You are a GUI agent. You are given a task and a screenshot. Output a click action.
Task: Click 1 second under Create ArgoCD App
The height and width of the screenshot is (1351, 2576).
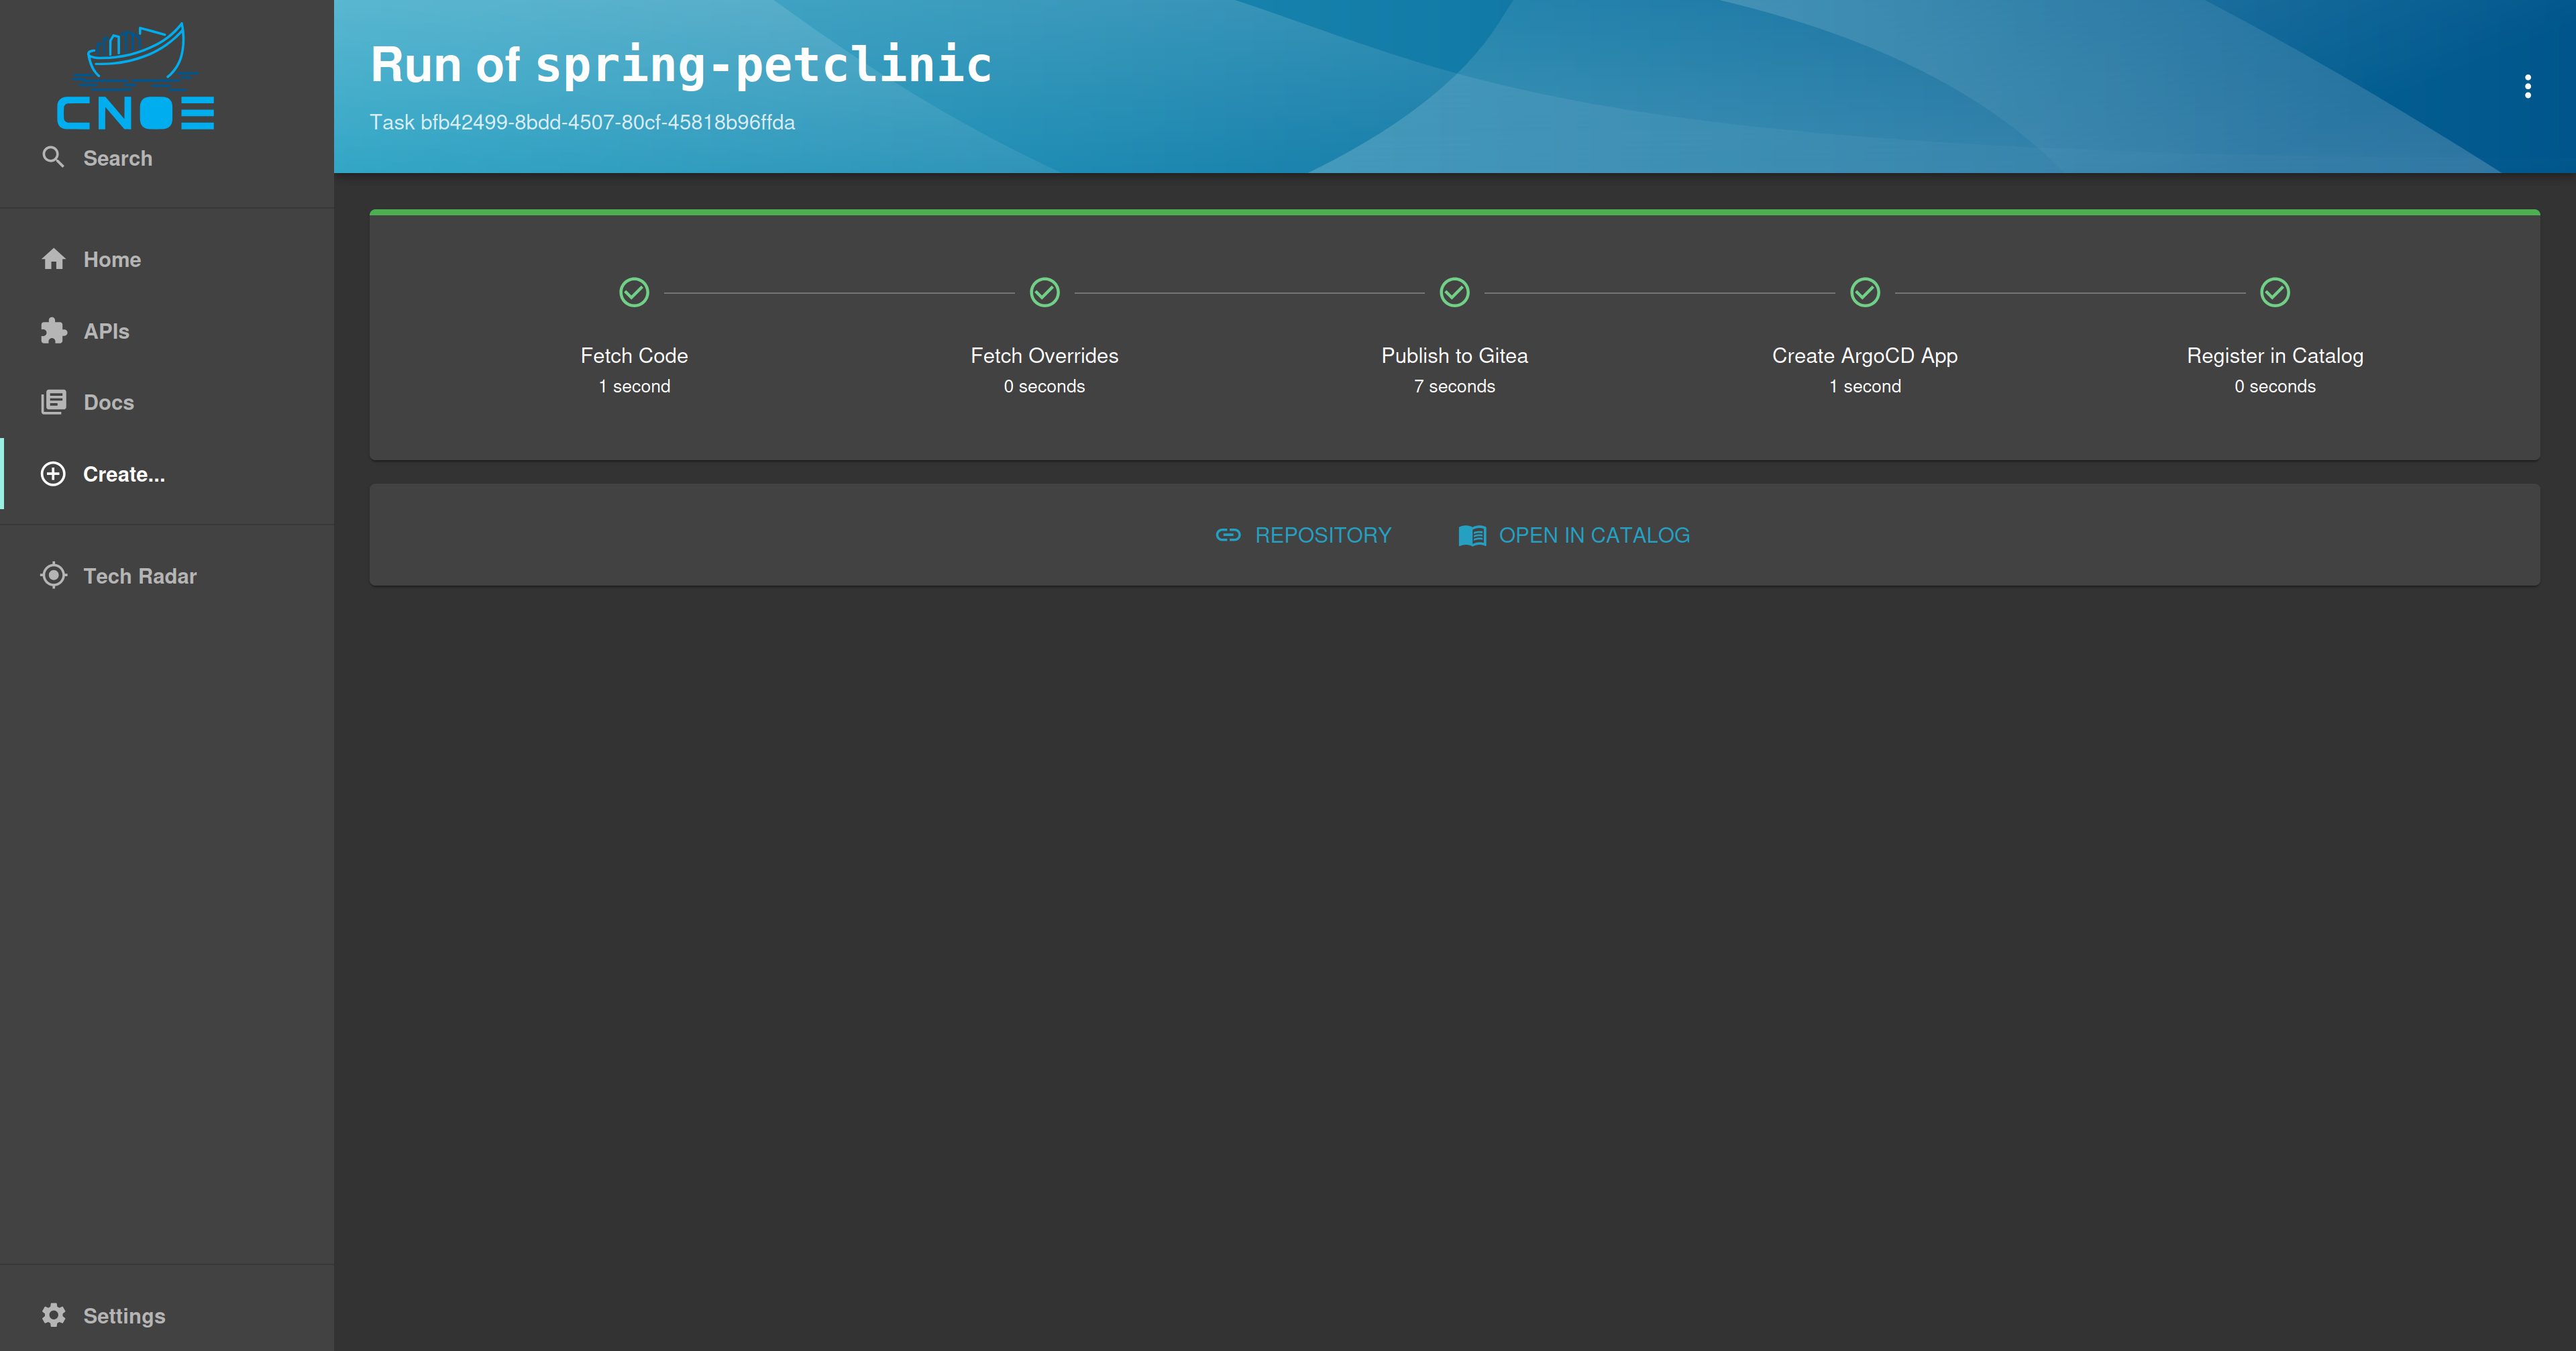point(1865,386)
